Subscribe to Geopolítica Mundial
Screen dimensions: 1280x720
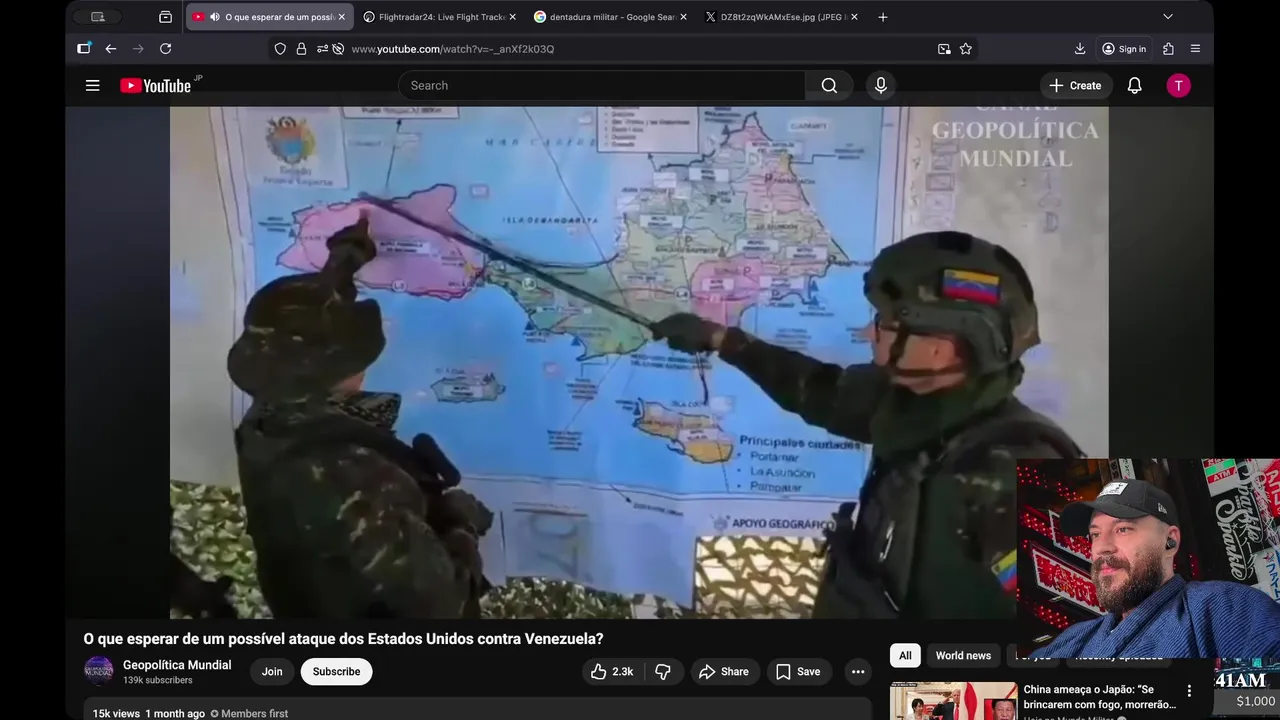click(336, 672)
